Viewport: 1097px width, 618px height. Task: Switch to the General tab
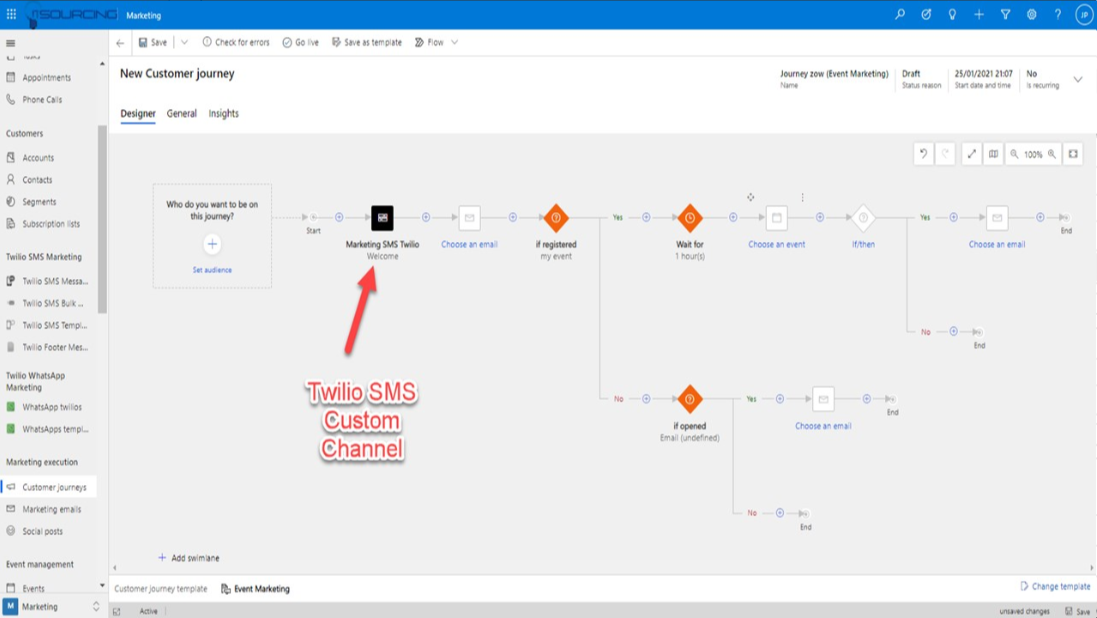click(x=181, y=113)
